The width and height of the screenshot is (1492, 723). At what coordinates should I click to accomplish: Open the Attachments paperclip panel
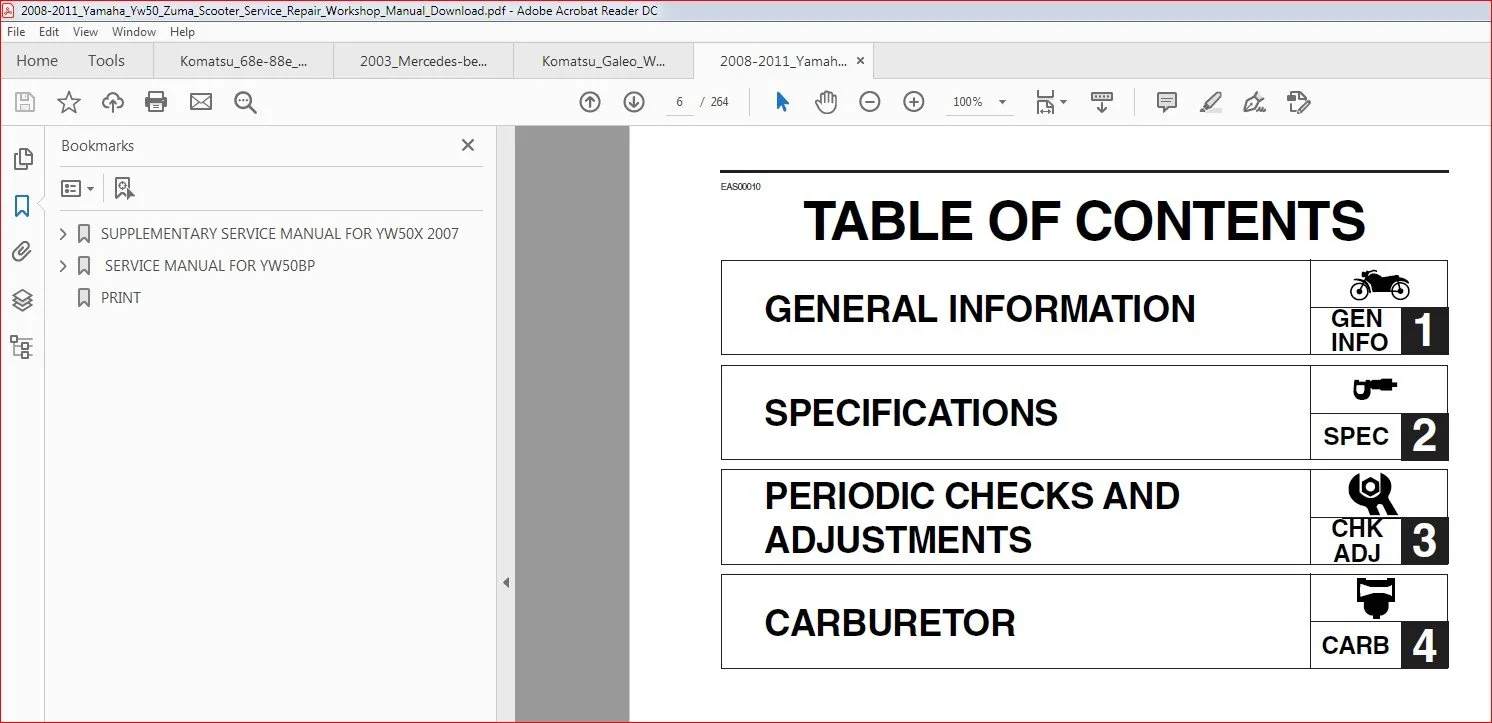21,253
